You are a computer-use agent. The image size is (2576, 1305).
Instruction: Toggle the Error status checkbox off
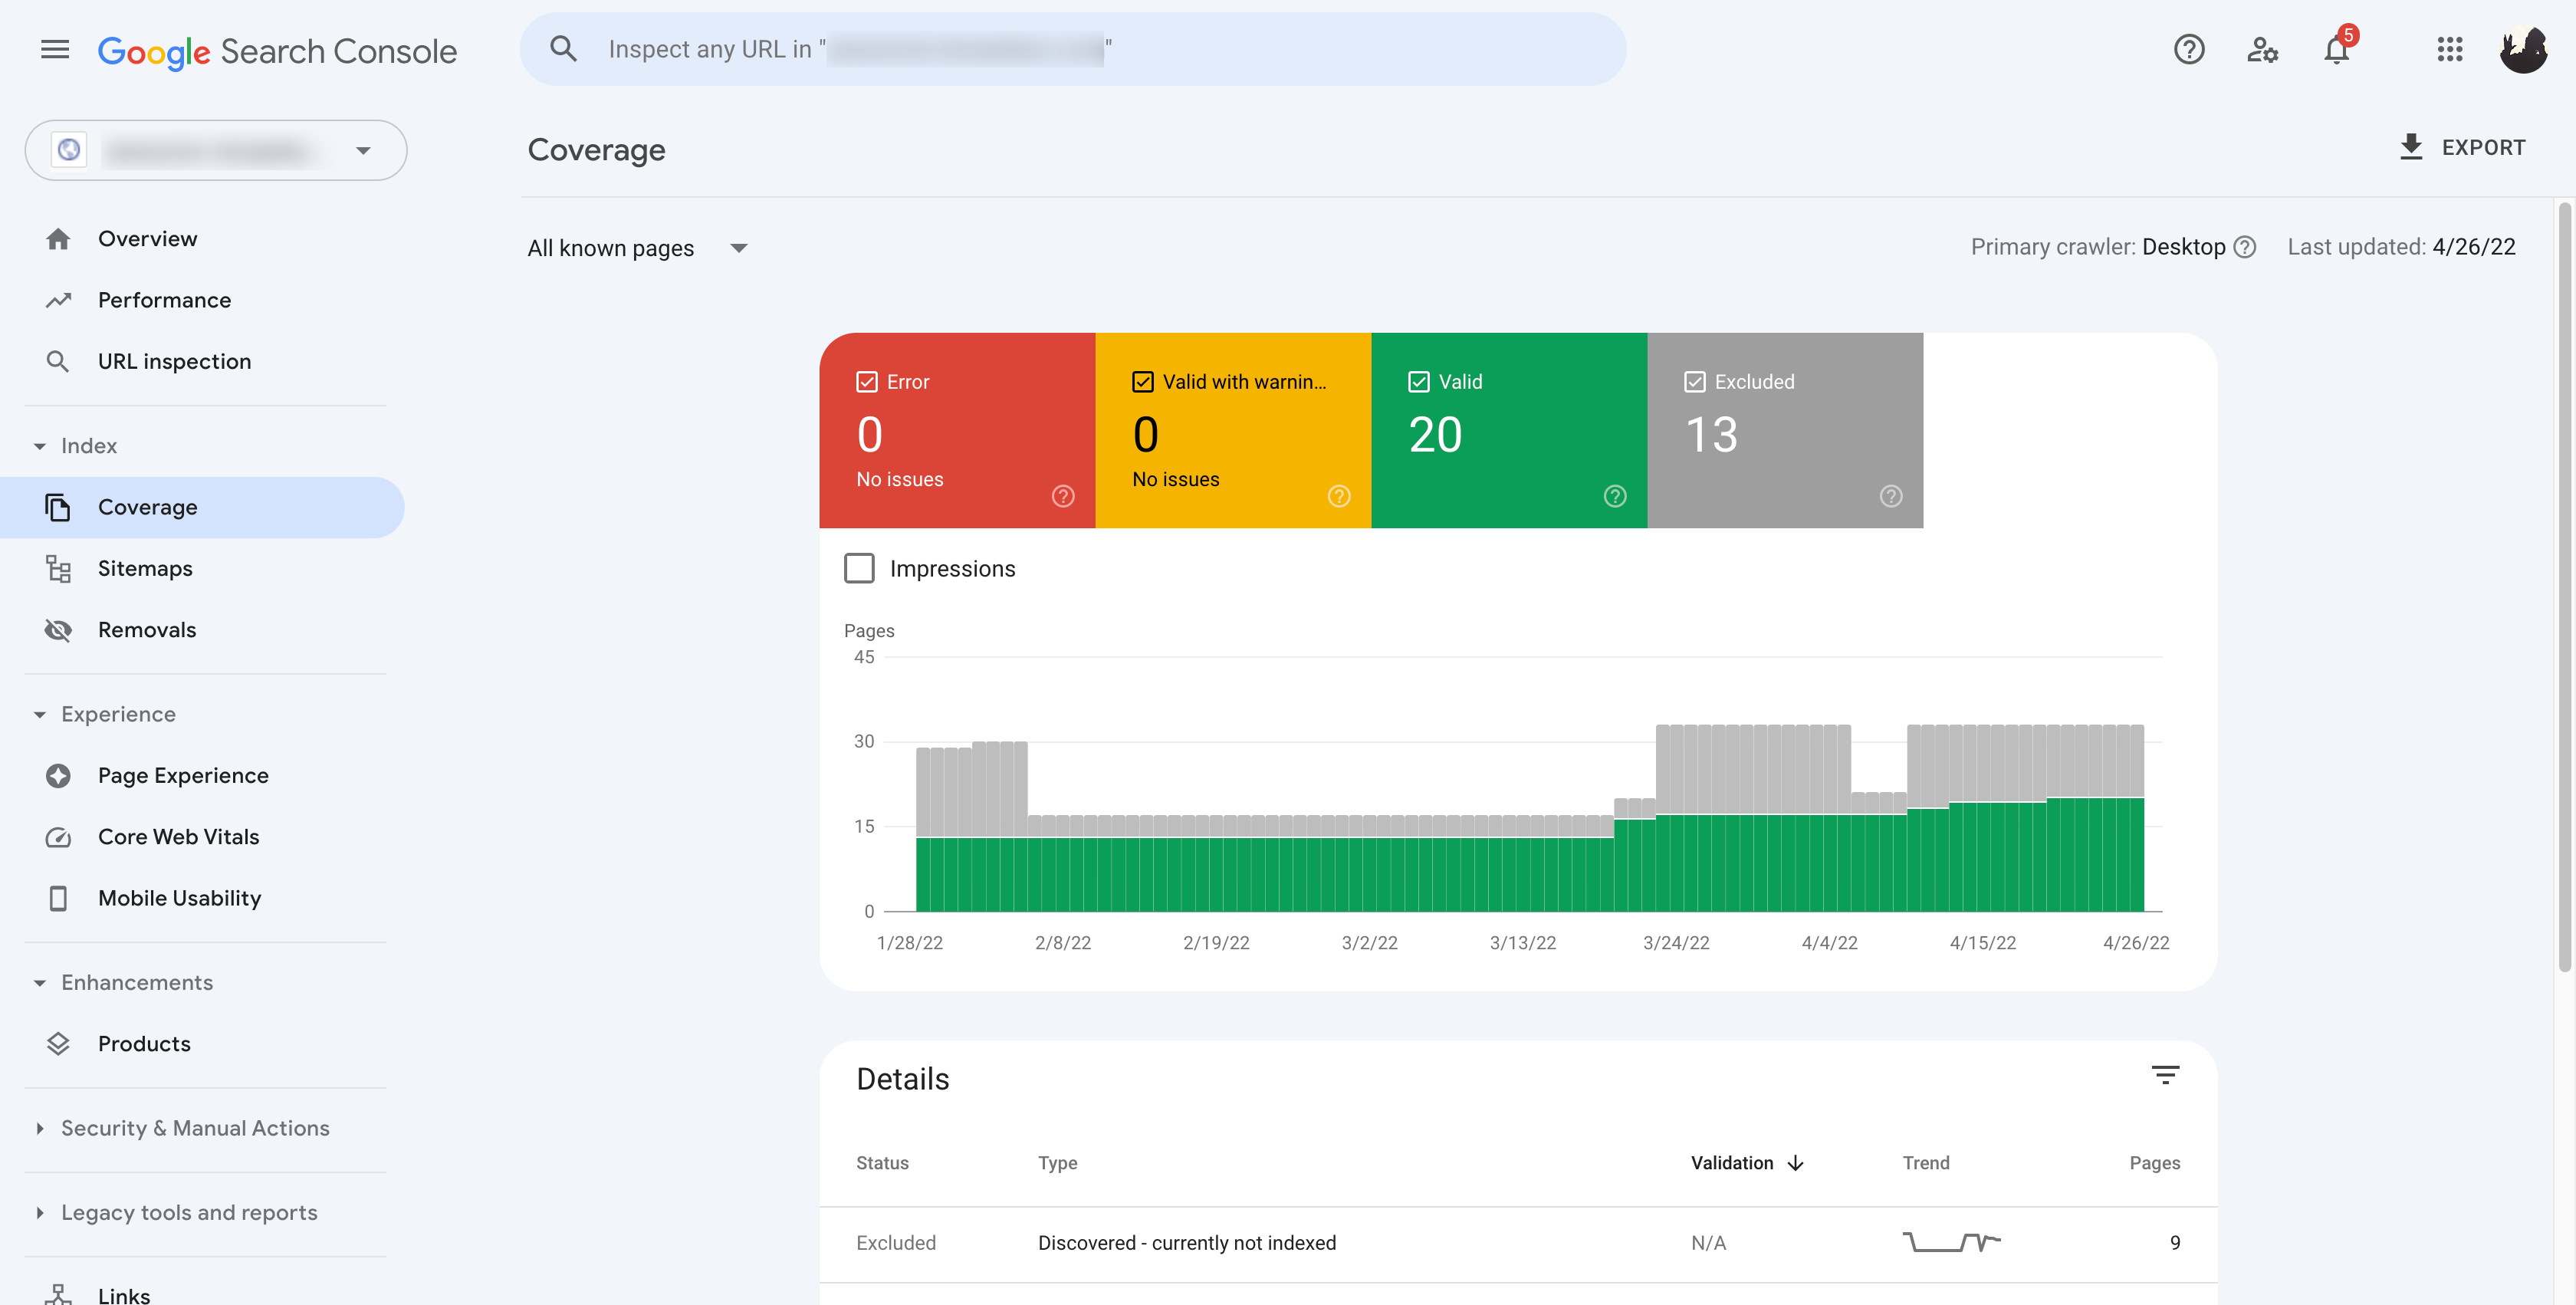click(x=866, y=381)
